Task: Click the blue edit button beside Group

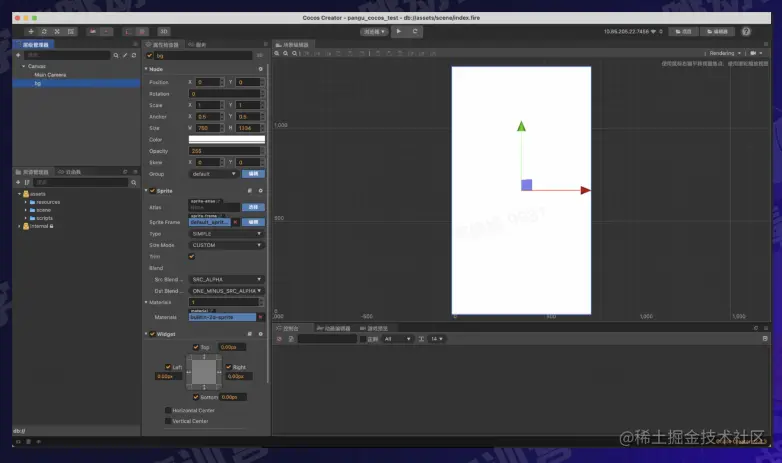Action: 253,174
